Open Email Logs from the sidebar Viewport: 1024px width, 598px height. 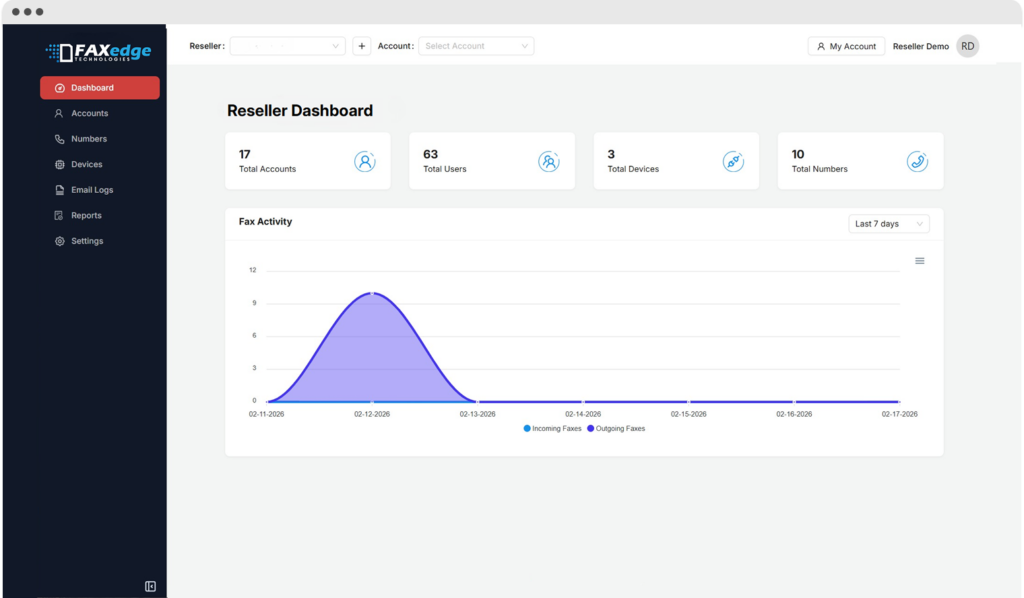pyautogui.click(x=91, y=190)
